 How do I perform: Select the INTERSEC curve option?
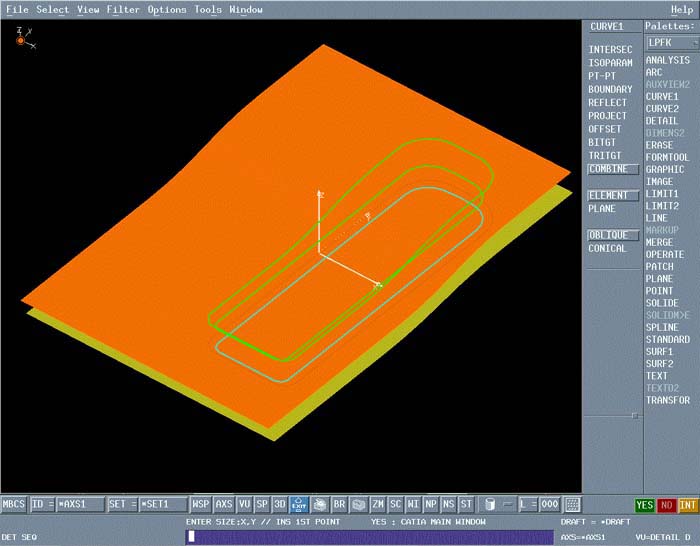[x=610, y=49]
